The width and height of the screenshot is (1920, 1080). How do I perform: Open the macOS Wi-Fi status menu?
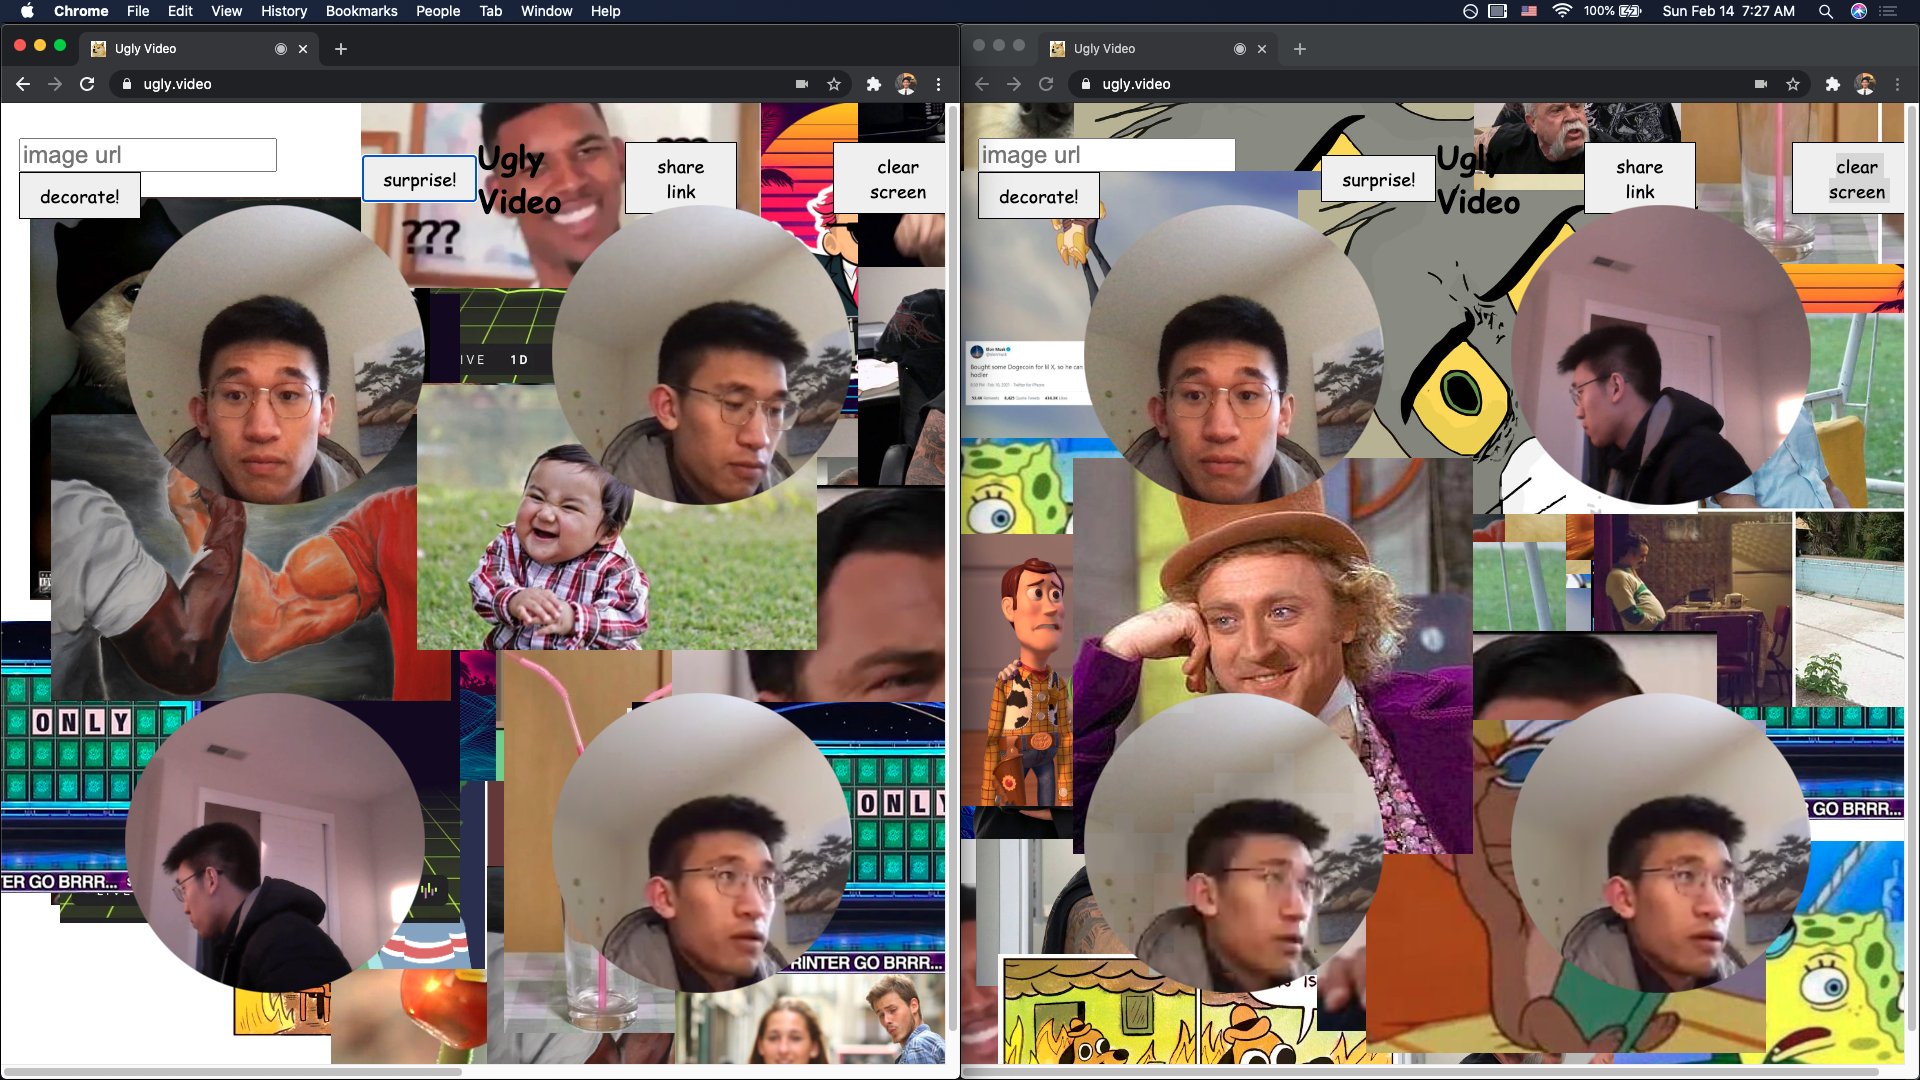tap(1561, 11)
